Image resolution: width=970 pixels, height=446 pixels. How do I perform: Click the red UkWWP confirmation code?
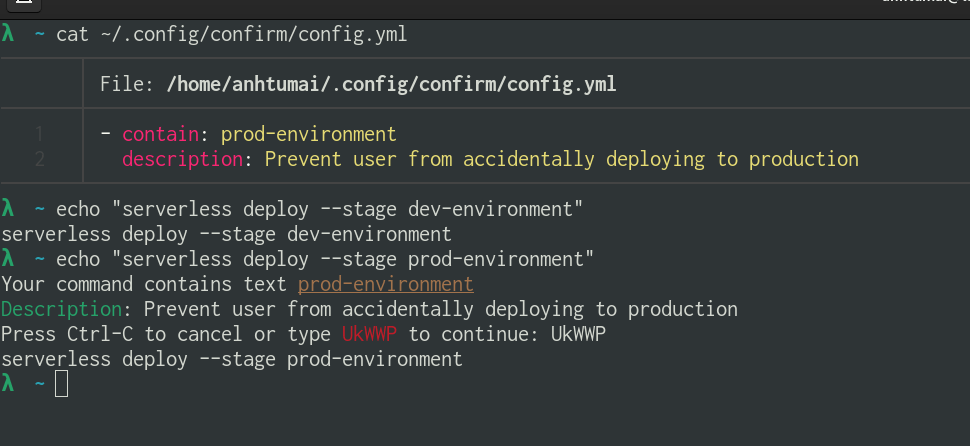[x=369, y=334]
